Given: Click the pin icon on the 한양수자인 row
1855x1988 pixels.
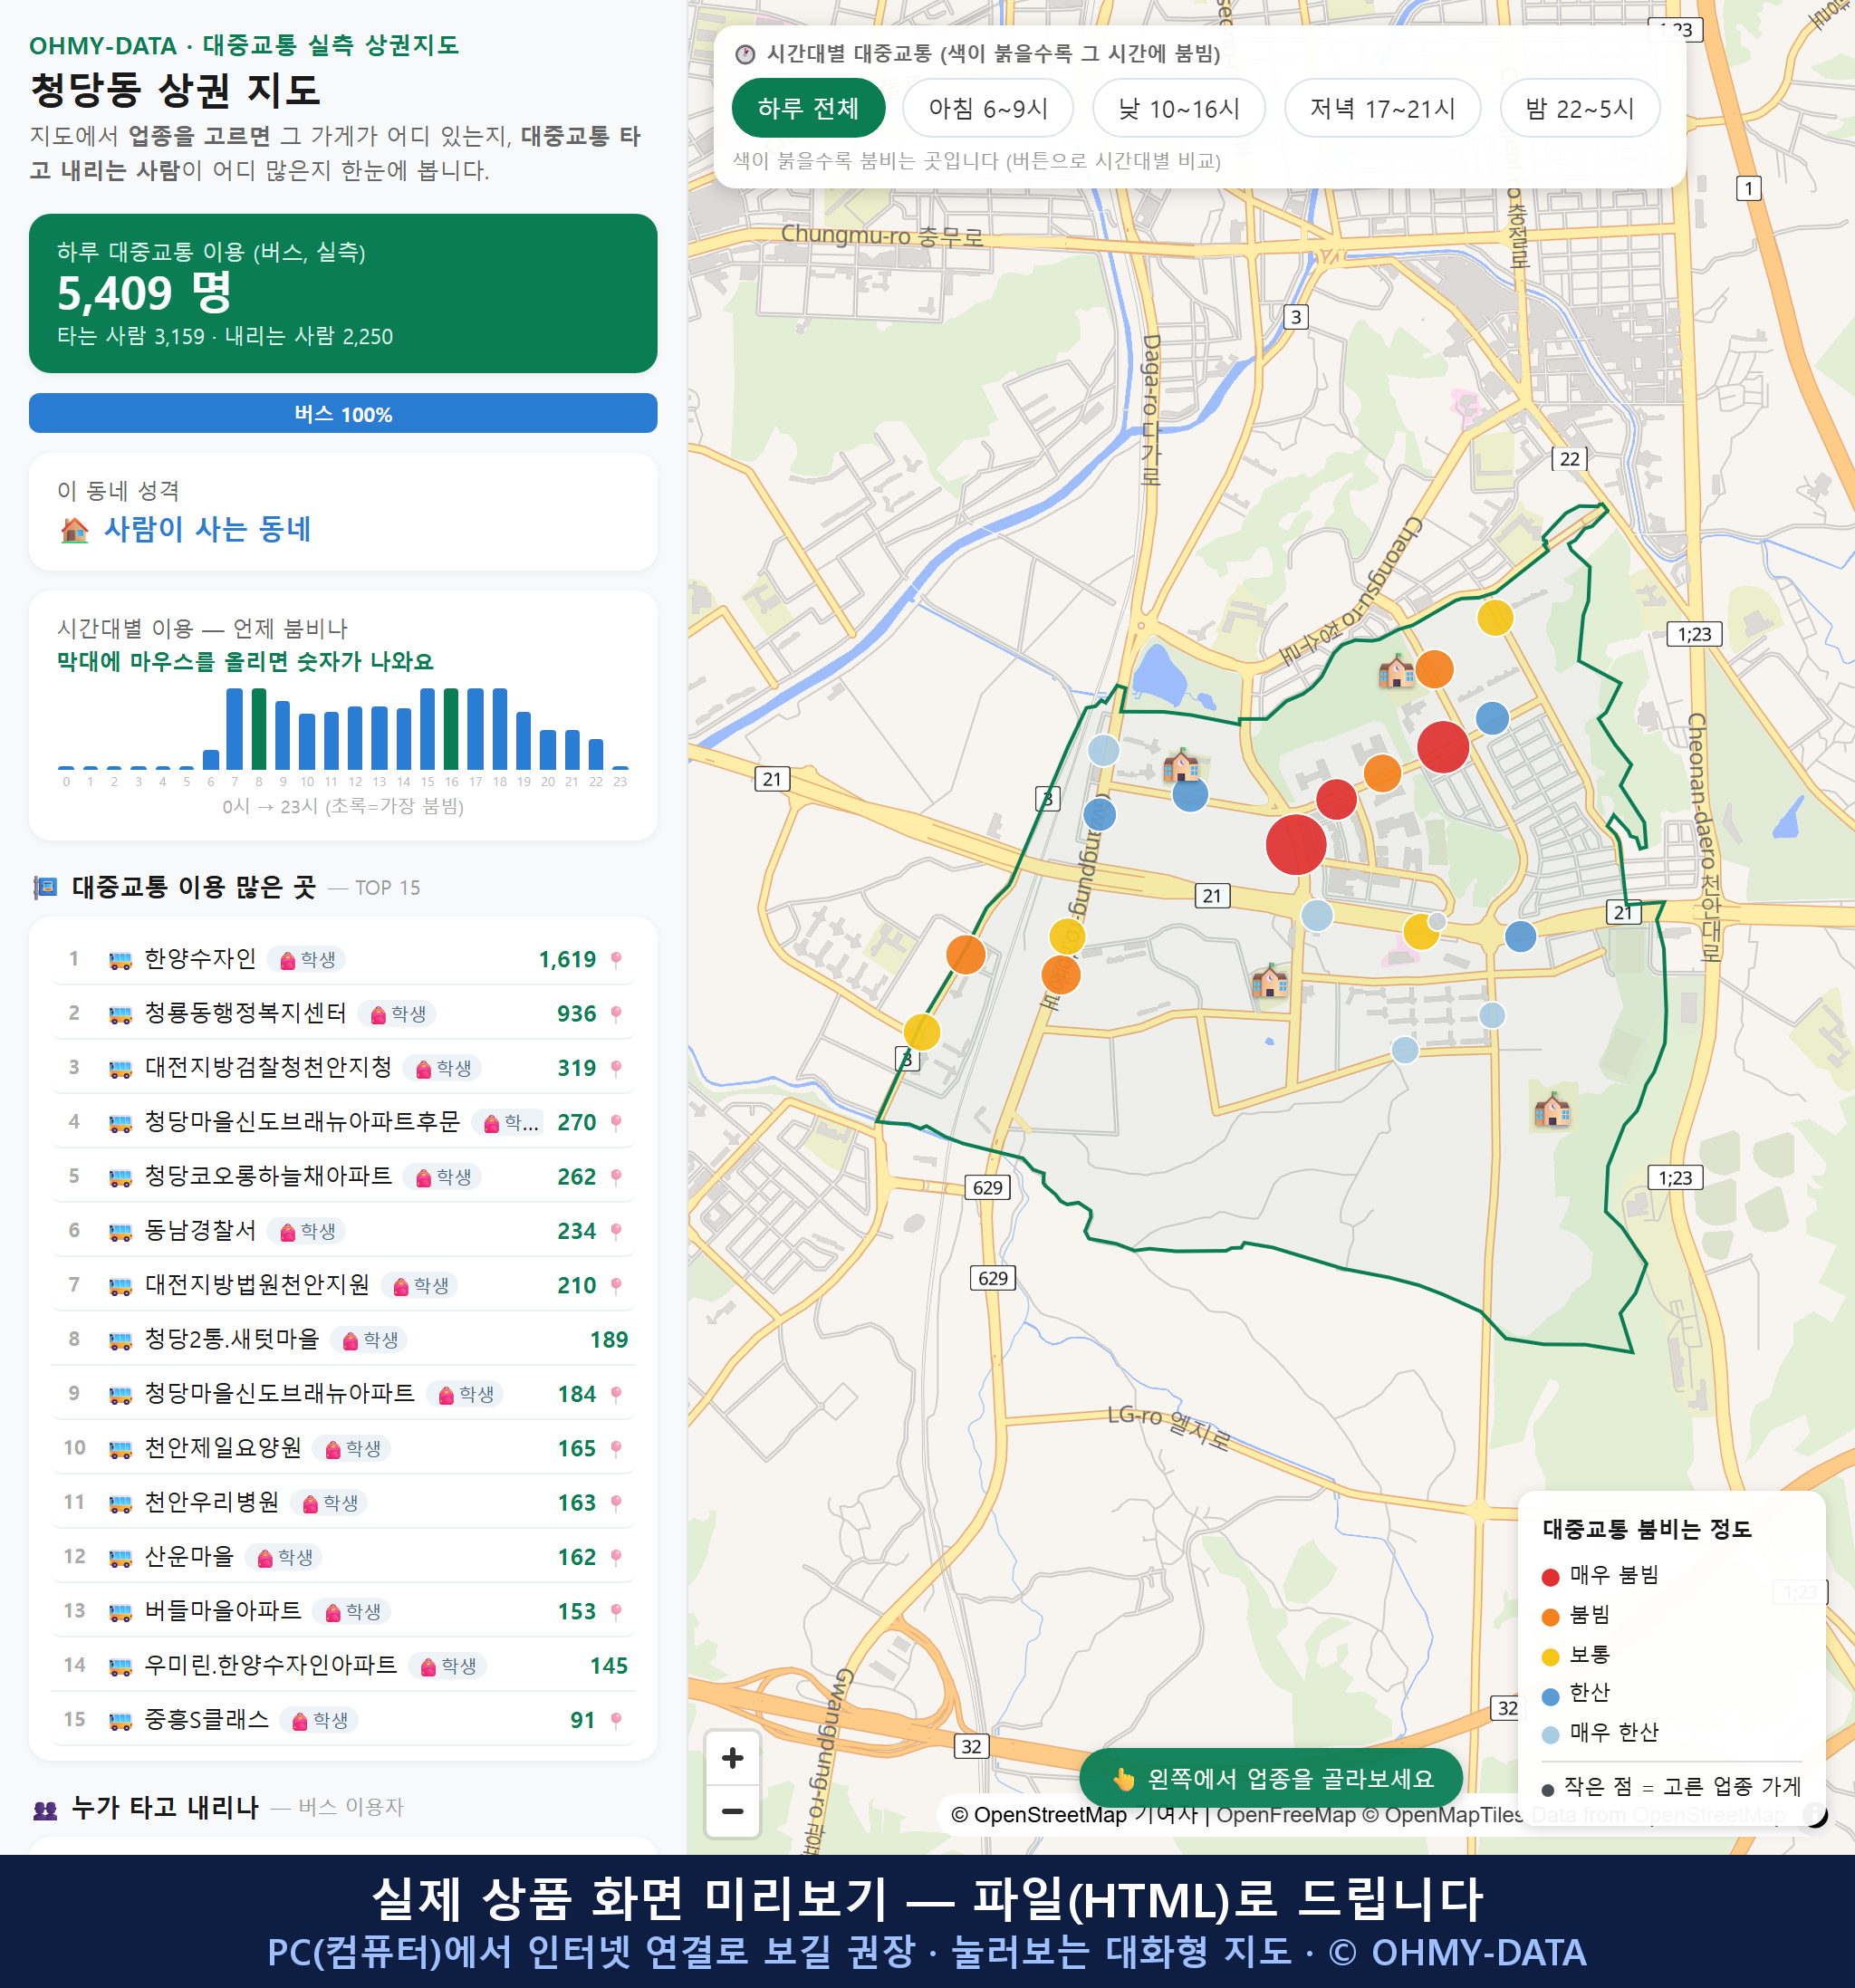Looking at the screenshot, I should [616, 960].
